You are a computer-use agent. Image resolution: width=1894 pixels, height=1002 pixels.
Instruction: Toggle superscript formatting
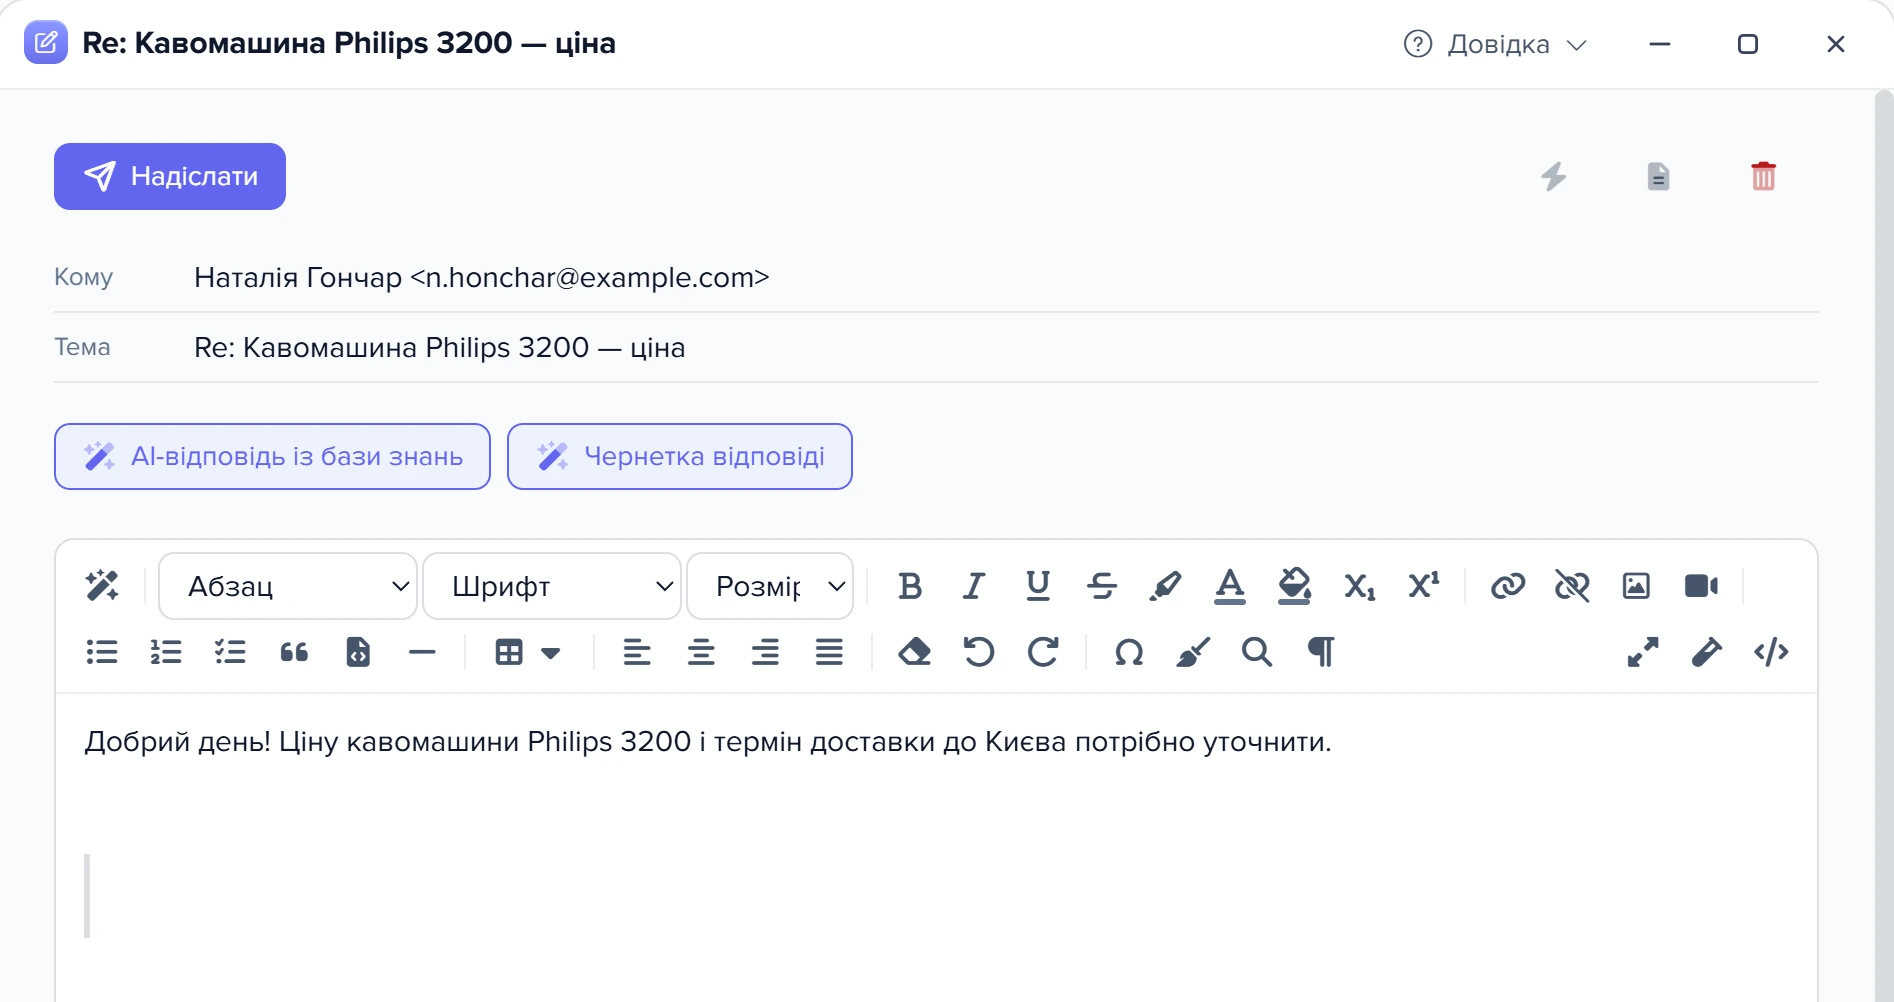click(1423, 585)
